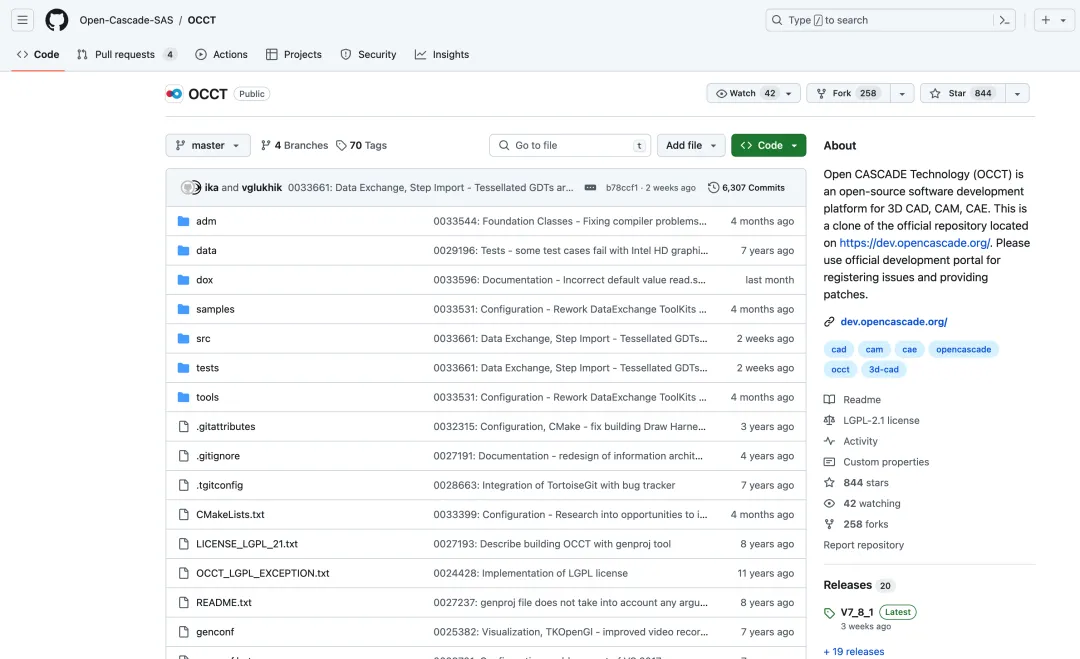
Task: Fork the repository
Action: pyautogui.click(x=849, y=93)
